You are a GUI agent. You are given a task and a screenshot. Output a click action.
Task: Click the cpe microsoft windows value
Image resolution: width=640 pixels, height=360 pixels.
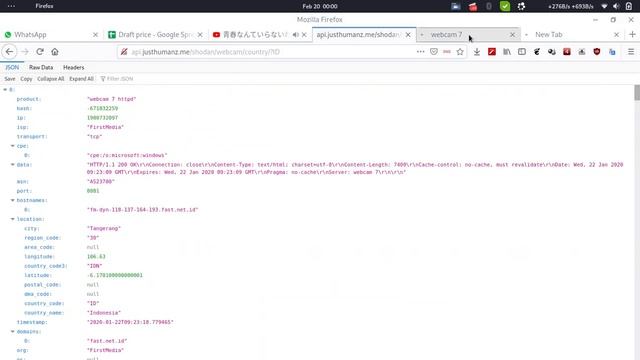pos(127,155)
